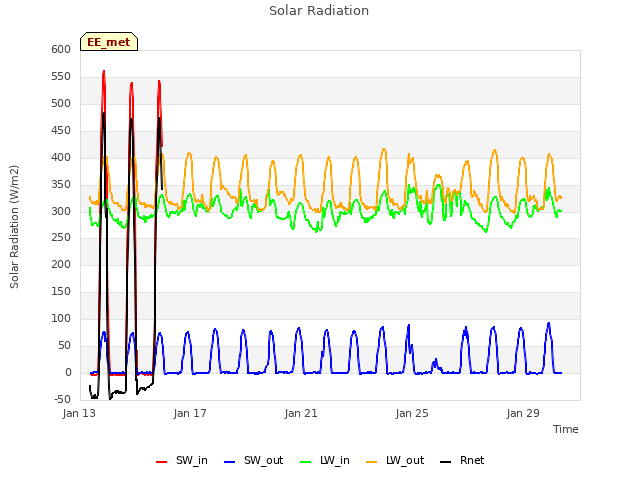Image resolution: width=640 pixels, height=480 pixels.
Task: Toggle the LW_in legend entry
Action: click(x=325, y=460)
